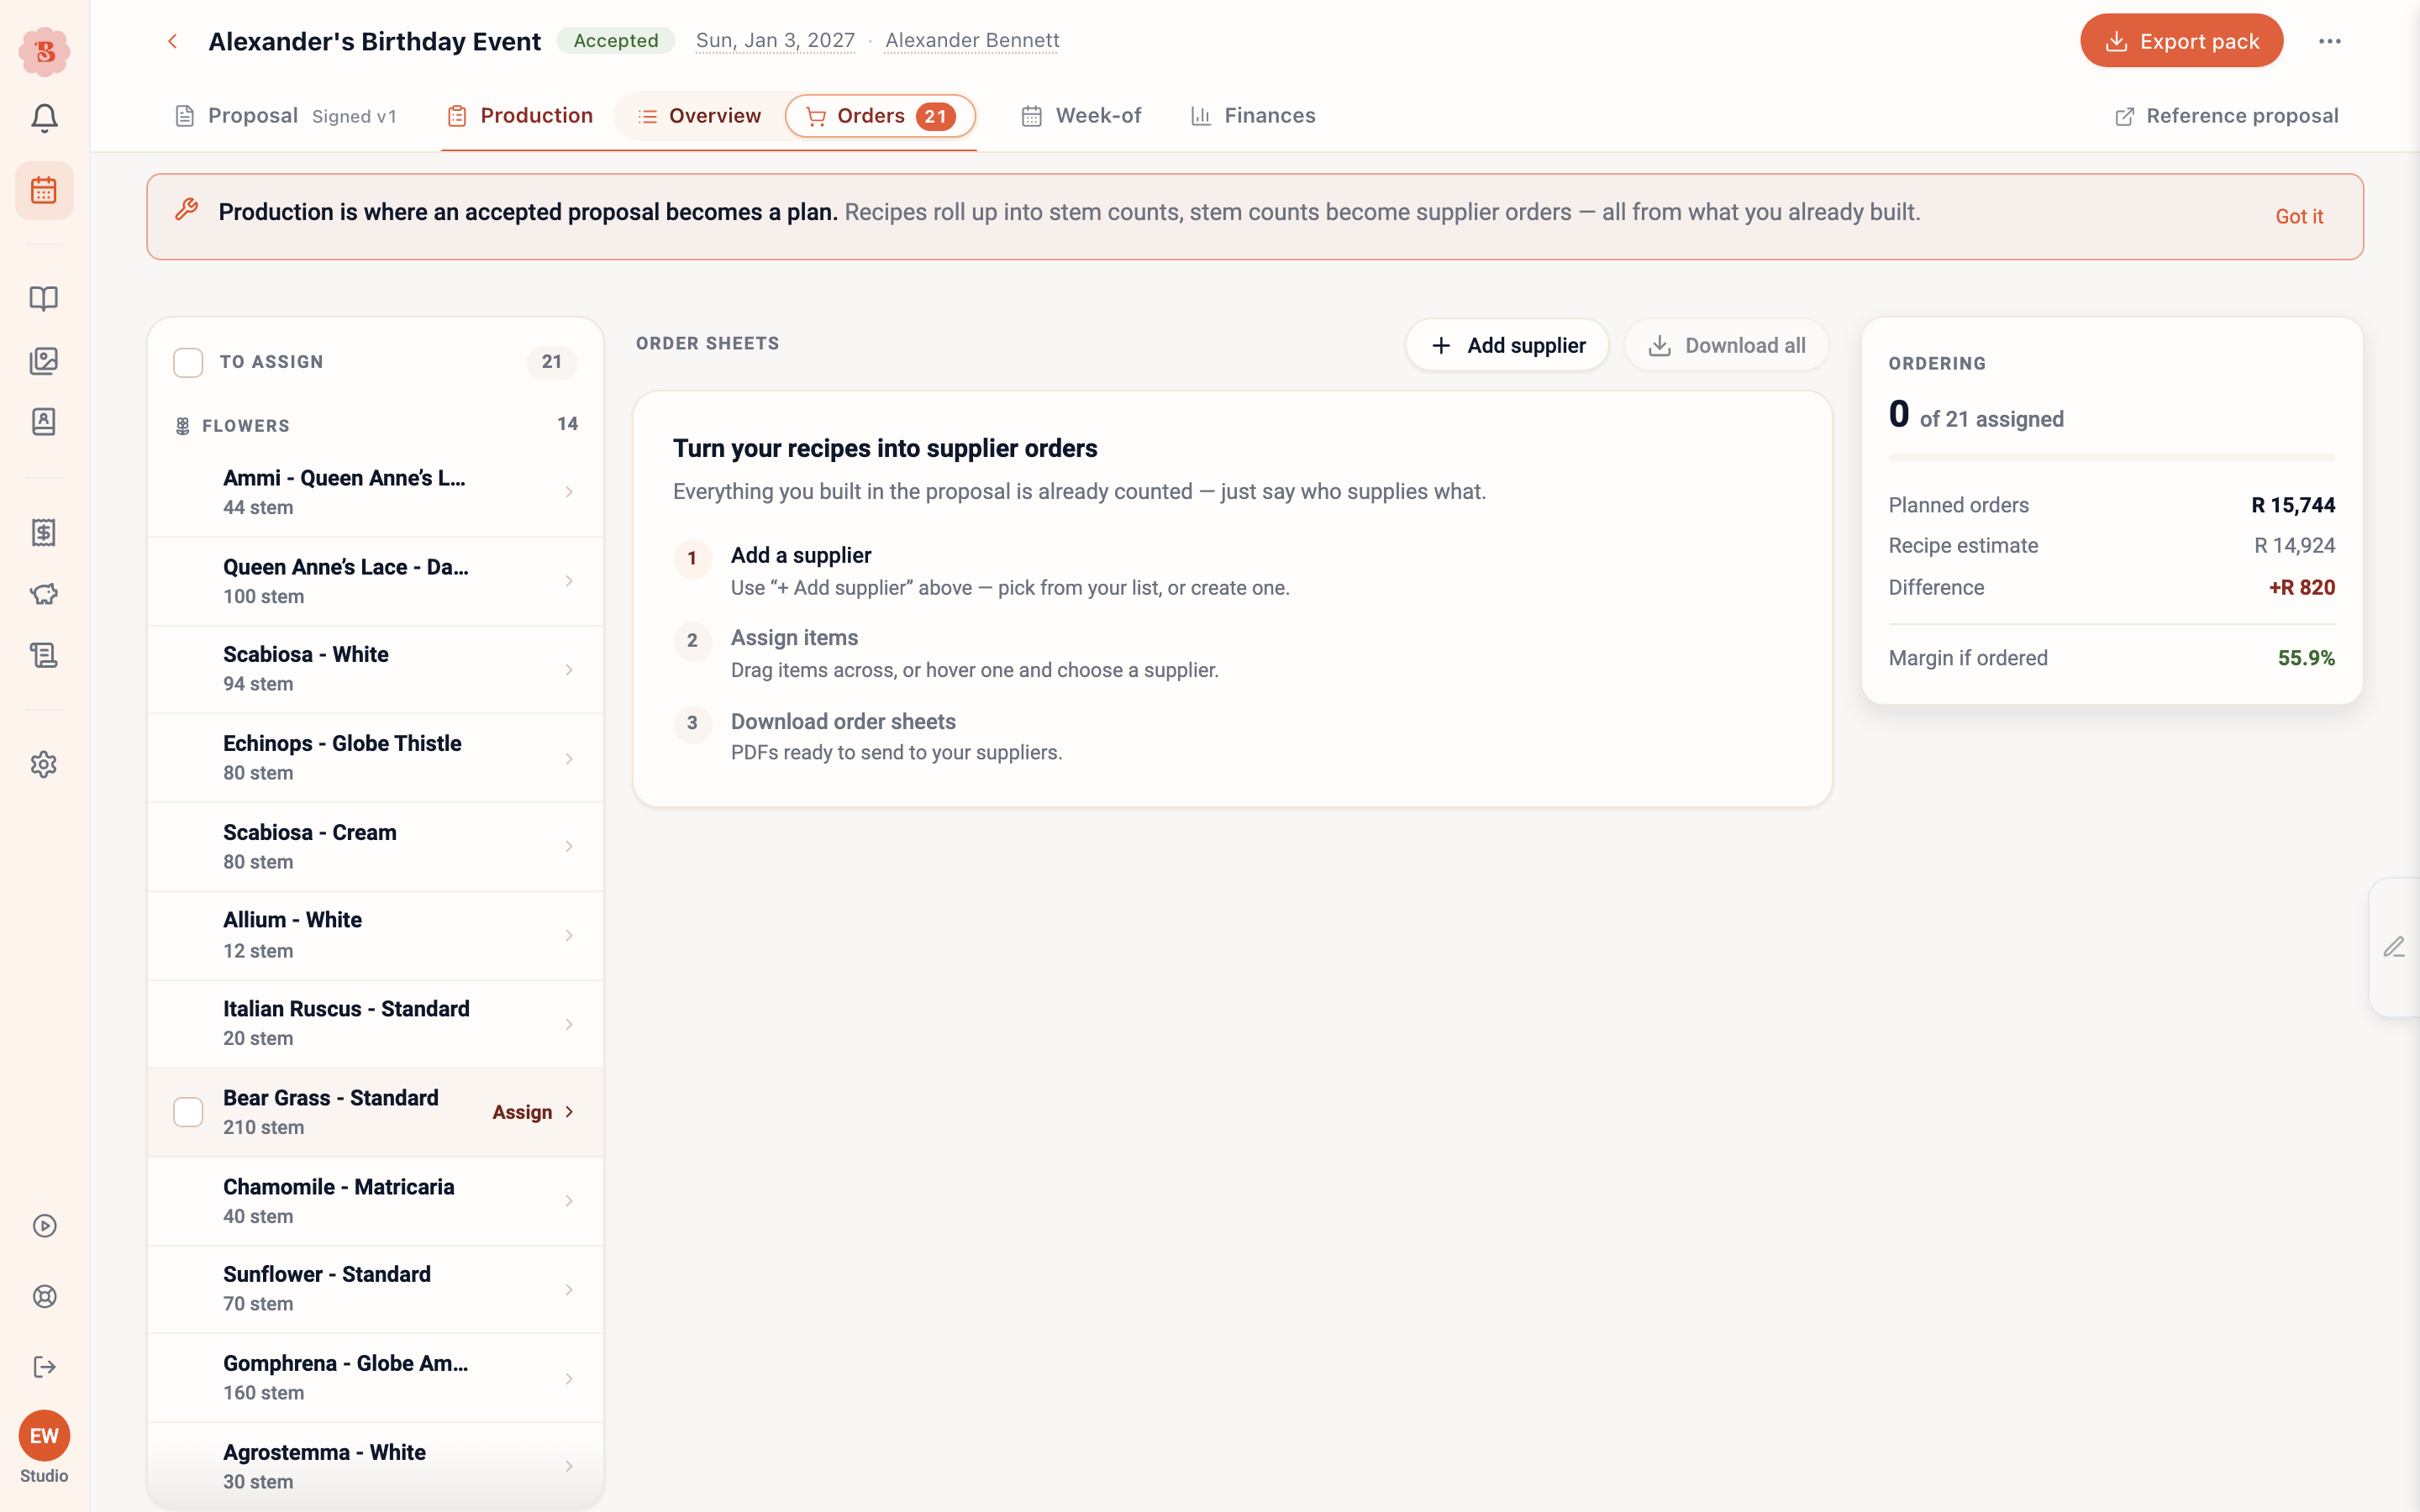The image size is (2420, 1512).
Task: Click the flowers group icon
Action: tap(183, 426)
